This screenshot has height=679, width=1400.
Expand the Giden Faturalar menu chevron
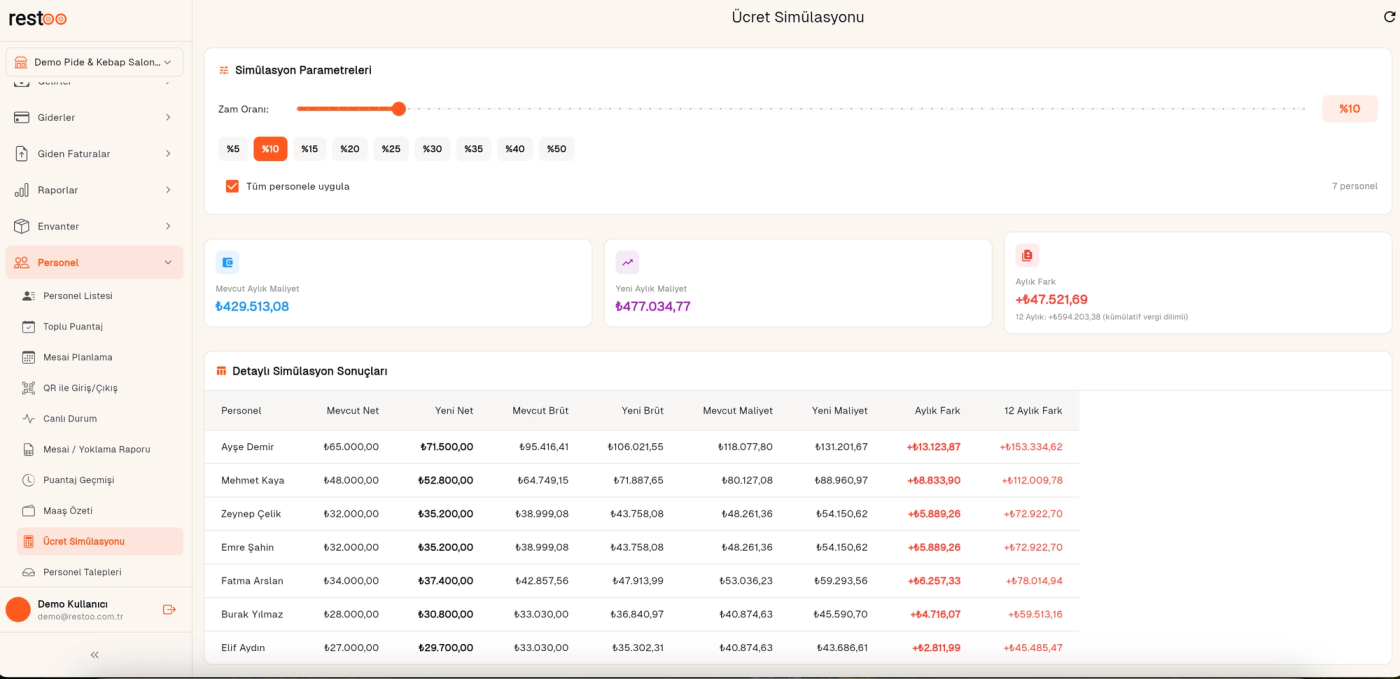tap(168, 154)
